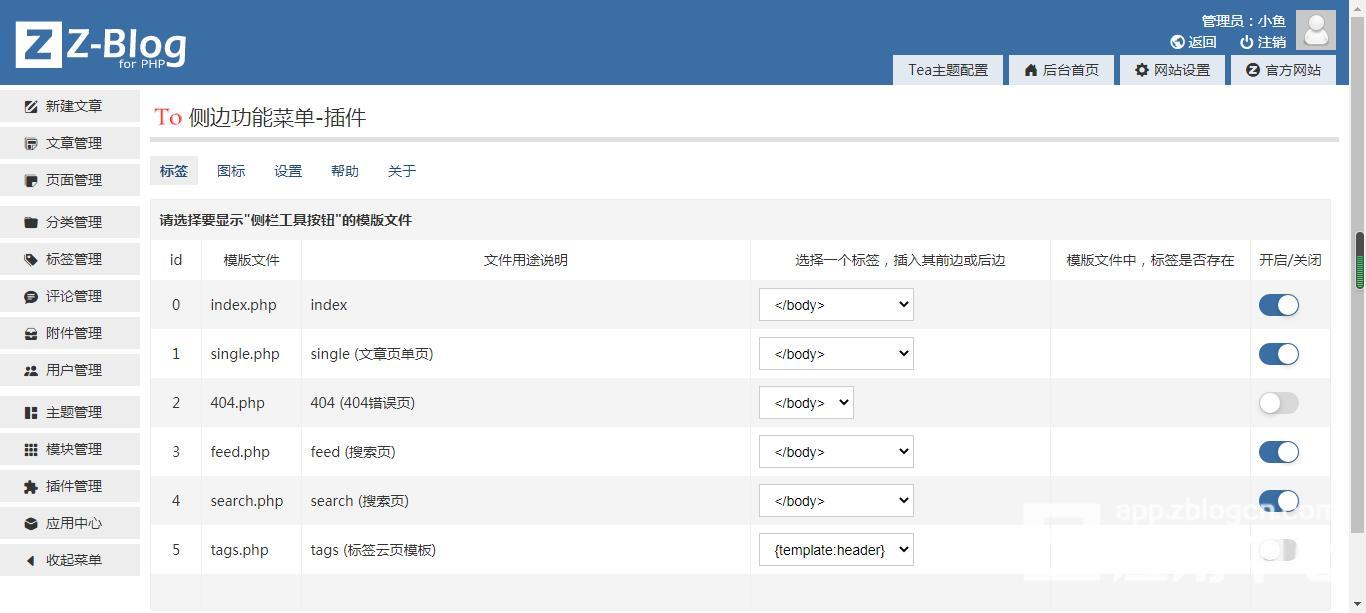The image size is (1366, 613).
Task: Click the return globe icon
Action: (1177, 42)
